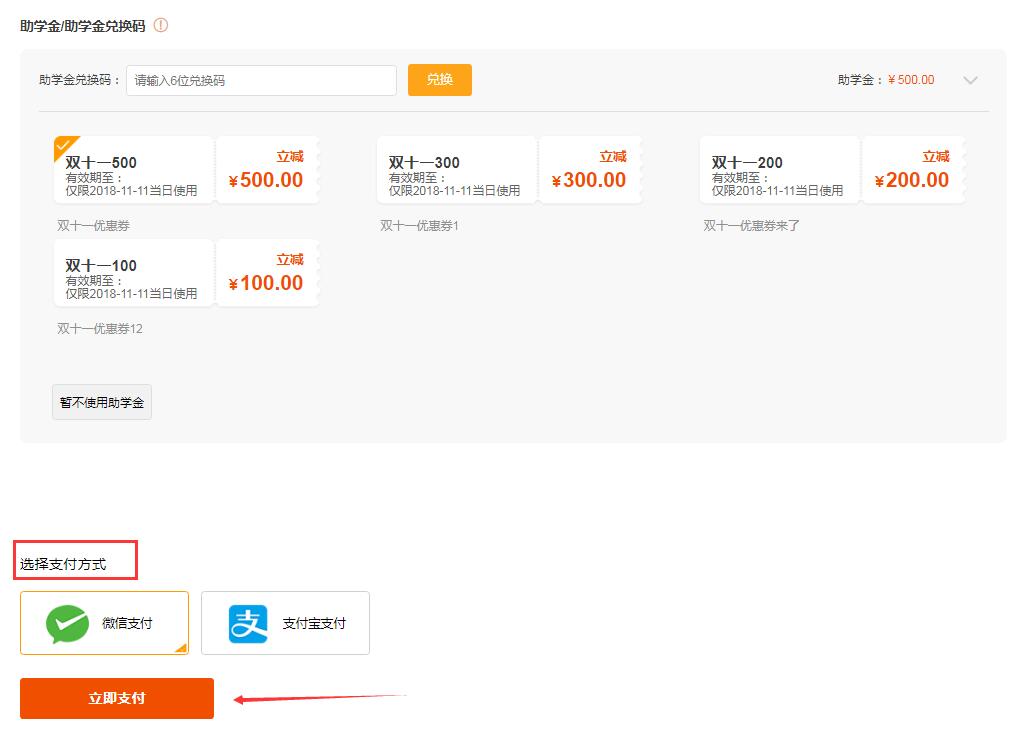Viewport: 1029px width, 745px height.
Task: Click the 立减 ¥500.00 coupon stub
Action: [x=265, y=168]
